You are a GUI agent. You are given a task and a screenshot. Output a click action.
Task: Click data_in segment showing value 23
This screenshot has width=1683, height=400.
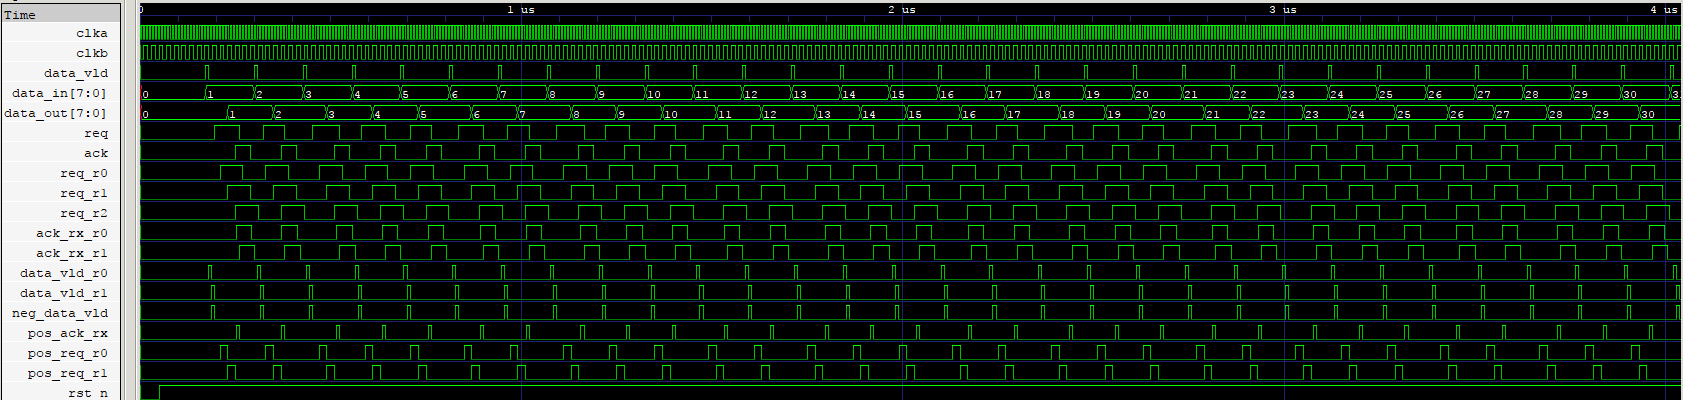(1304, 93)
